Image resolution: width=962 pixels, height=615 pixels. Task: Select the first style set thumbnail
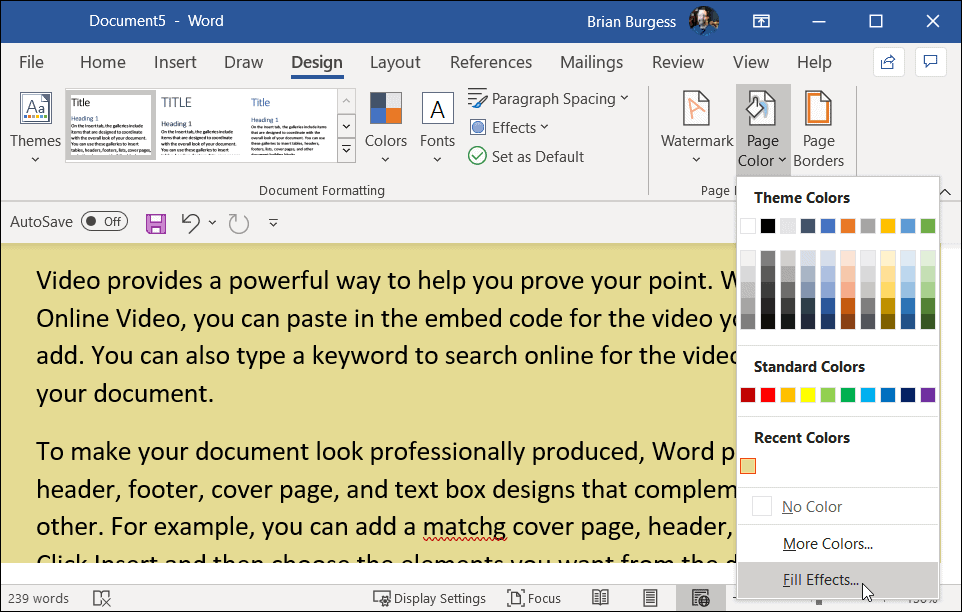point(110,125)
